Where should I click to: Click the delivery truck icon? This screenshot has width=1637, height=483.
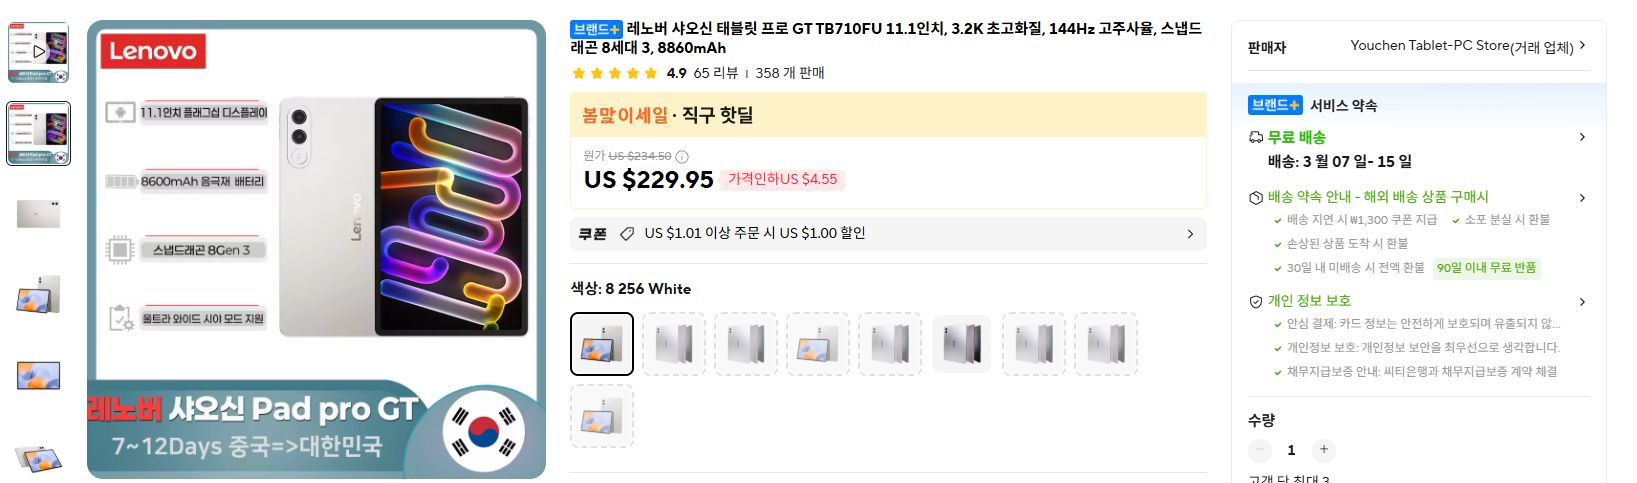click(1256, 137)
